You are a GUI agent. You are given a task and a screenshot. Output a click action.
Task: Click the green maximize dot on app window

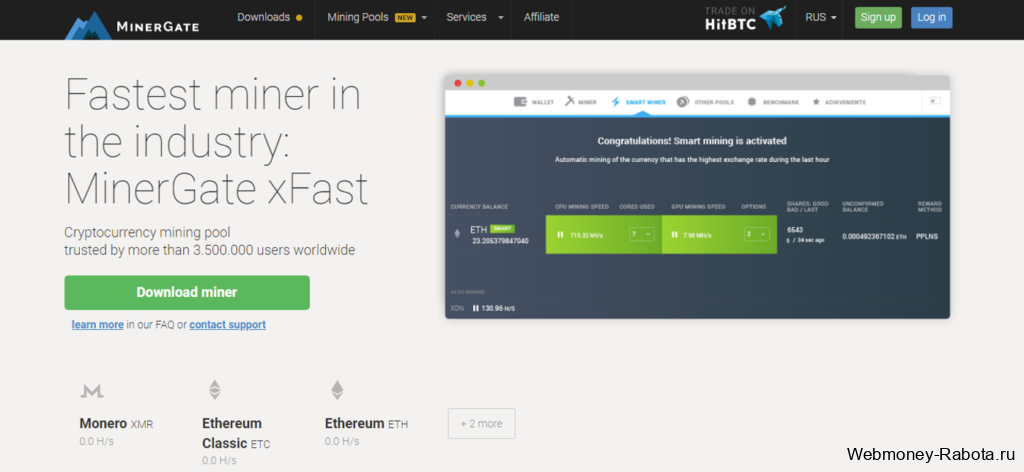coord(481,83)
